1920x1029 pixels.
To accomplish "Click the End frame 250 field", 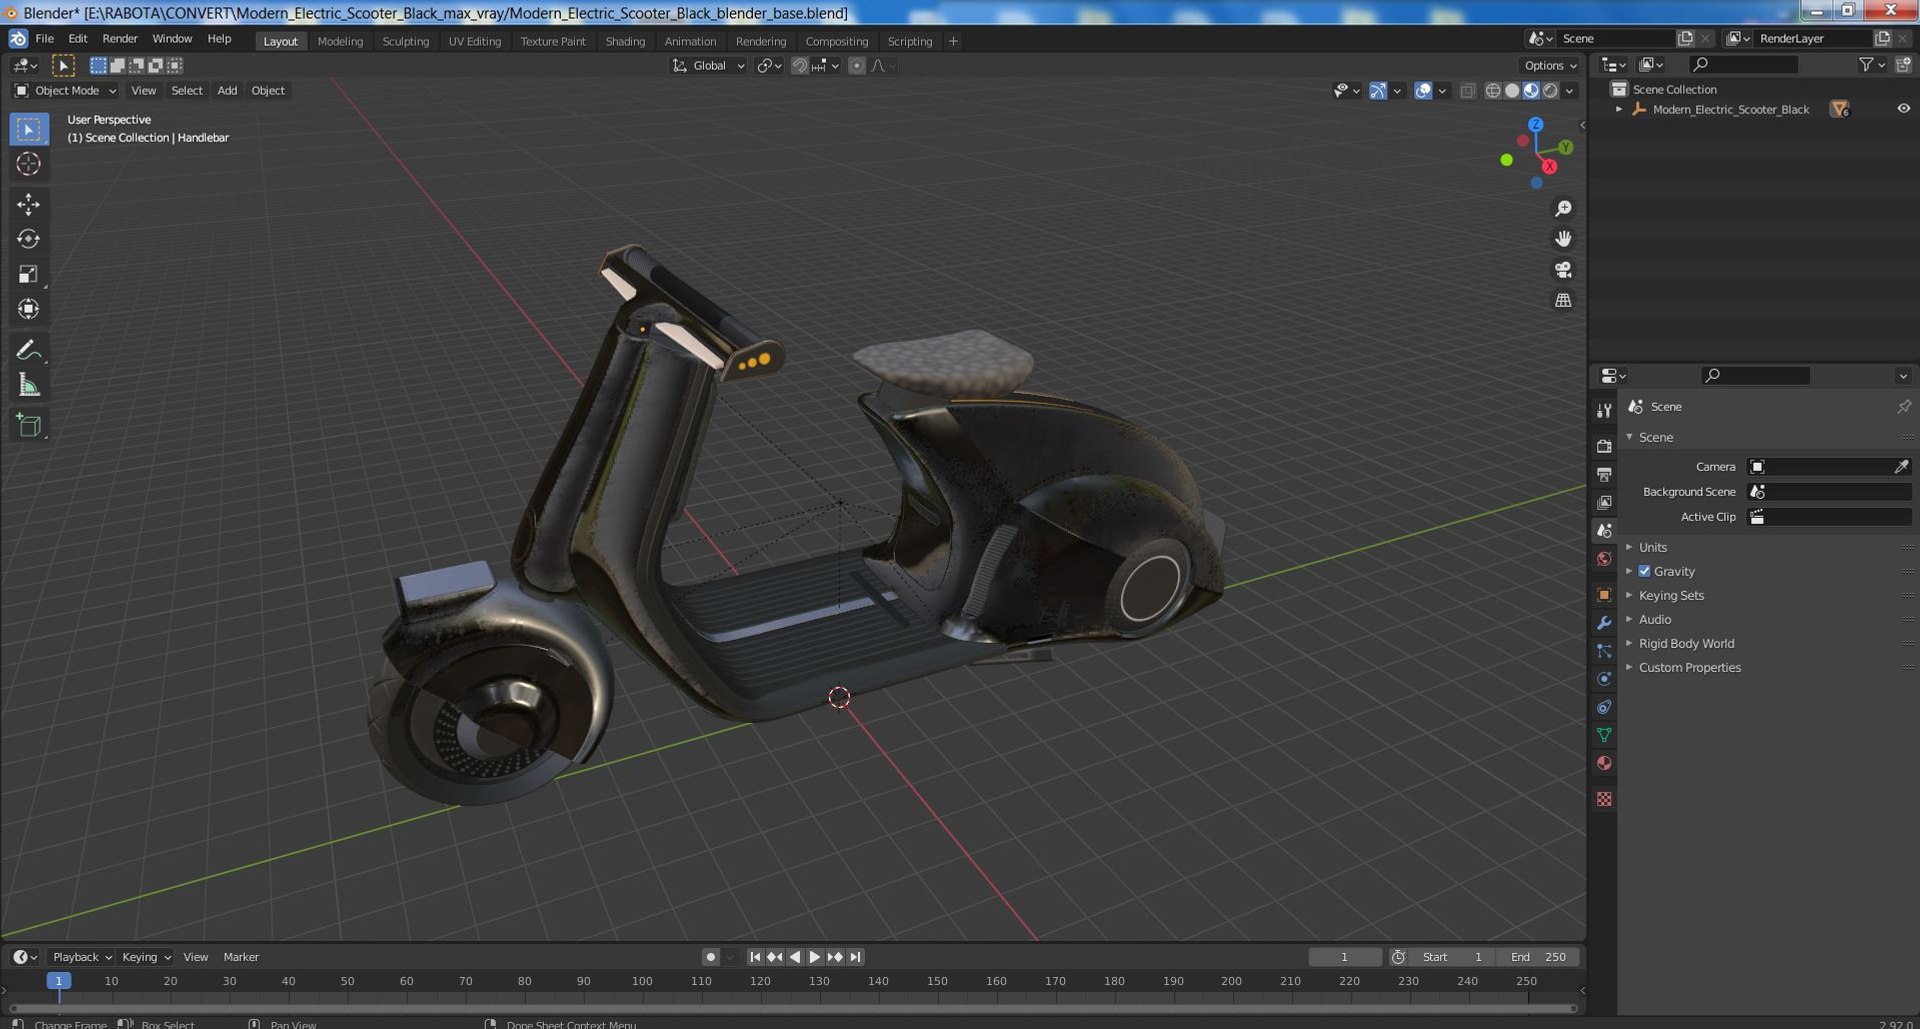I will (1538, 957).
